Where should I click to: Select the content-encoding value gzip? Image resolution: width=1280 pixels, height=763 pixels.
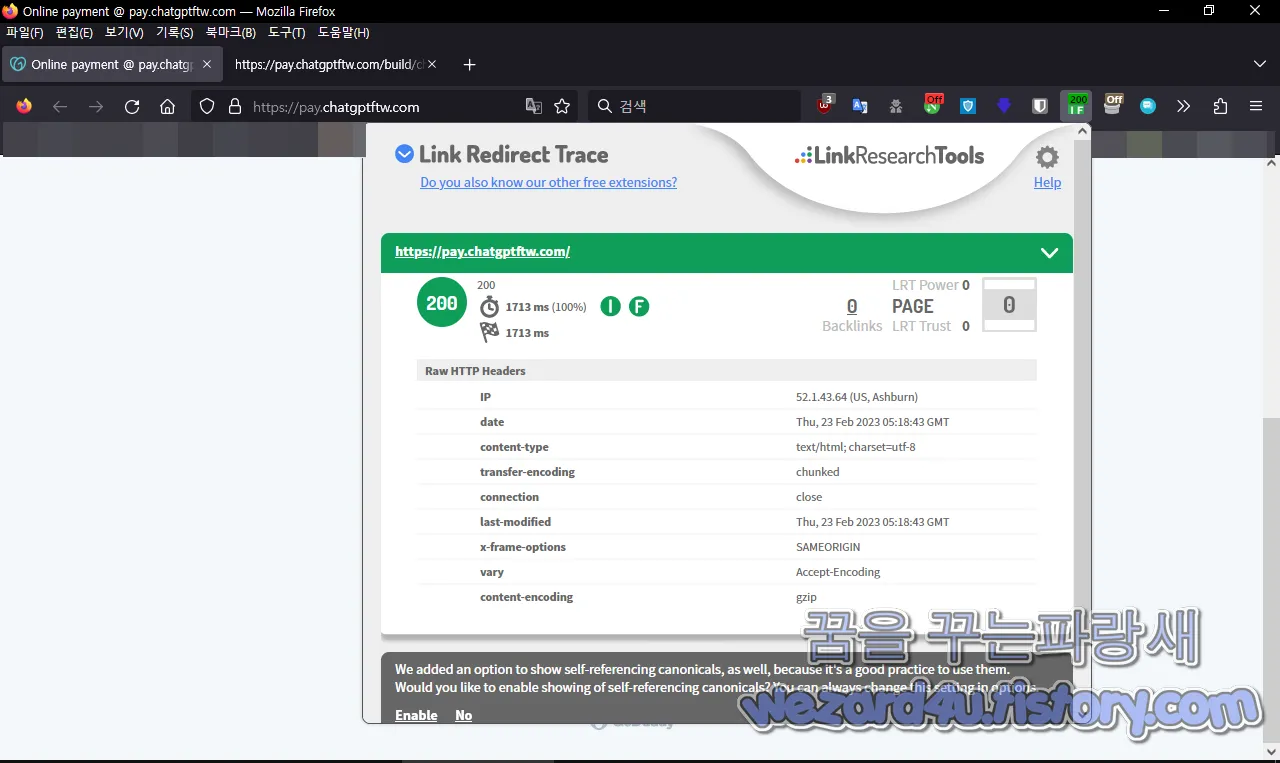806,597
